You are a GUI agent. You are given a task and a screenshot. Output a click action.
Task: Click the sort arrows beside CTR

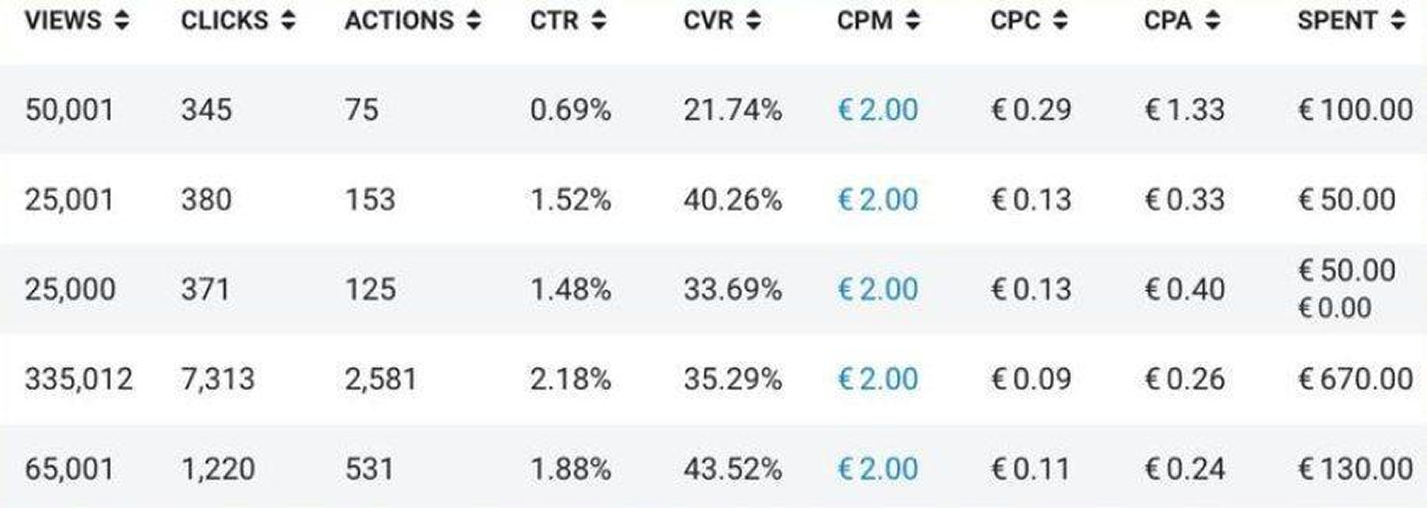click(x=598, y=21)
